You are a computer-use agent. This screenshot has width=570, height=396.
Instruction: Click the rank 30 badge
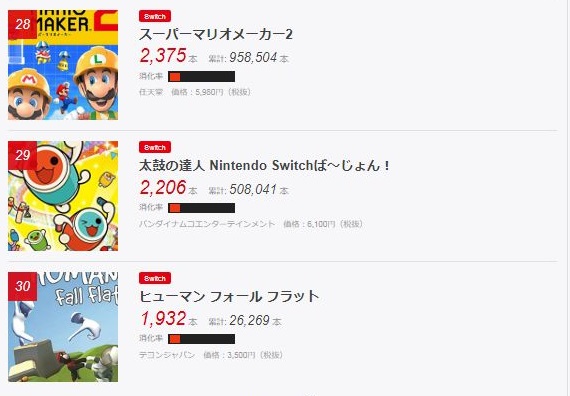click(x=23, y=286)
